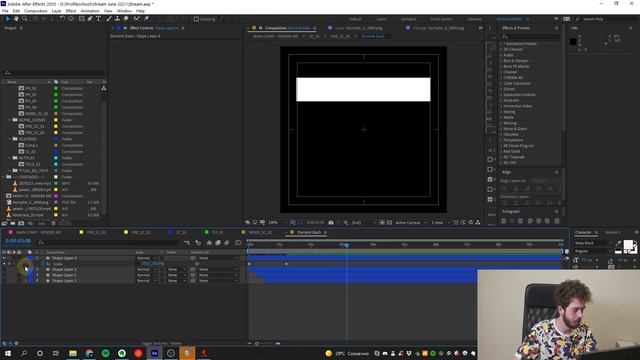Screen dimensions: 640x360
Task: Select the Libraries workspace button
Action: pos(474,19)
